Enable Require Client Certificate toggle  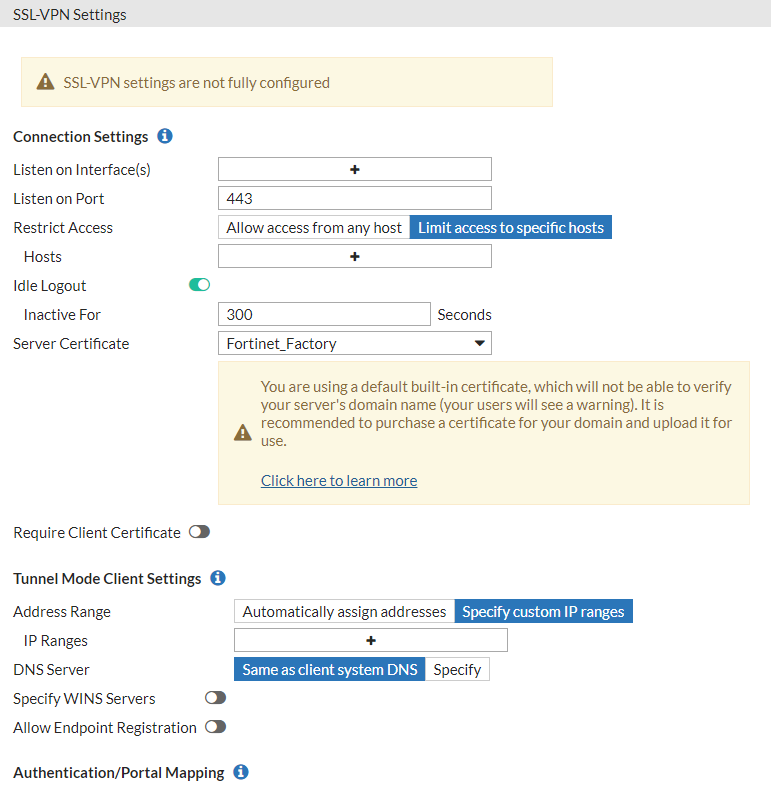pyautogui.click(x=200, y=532)
